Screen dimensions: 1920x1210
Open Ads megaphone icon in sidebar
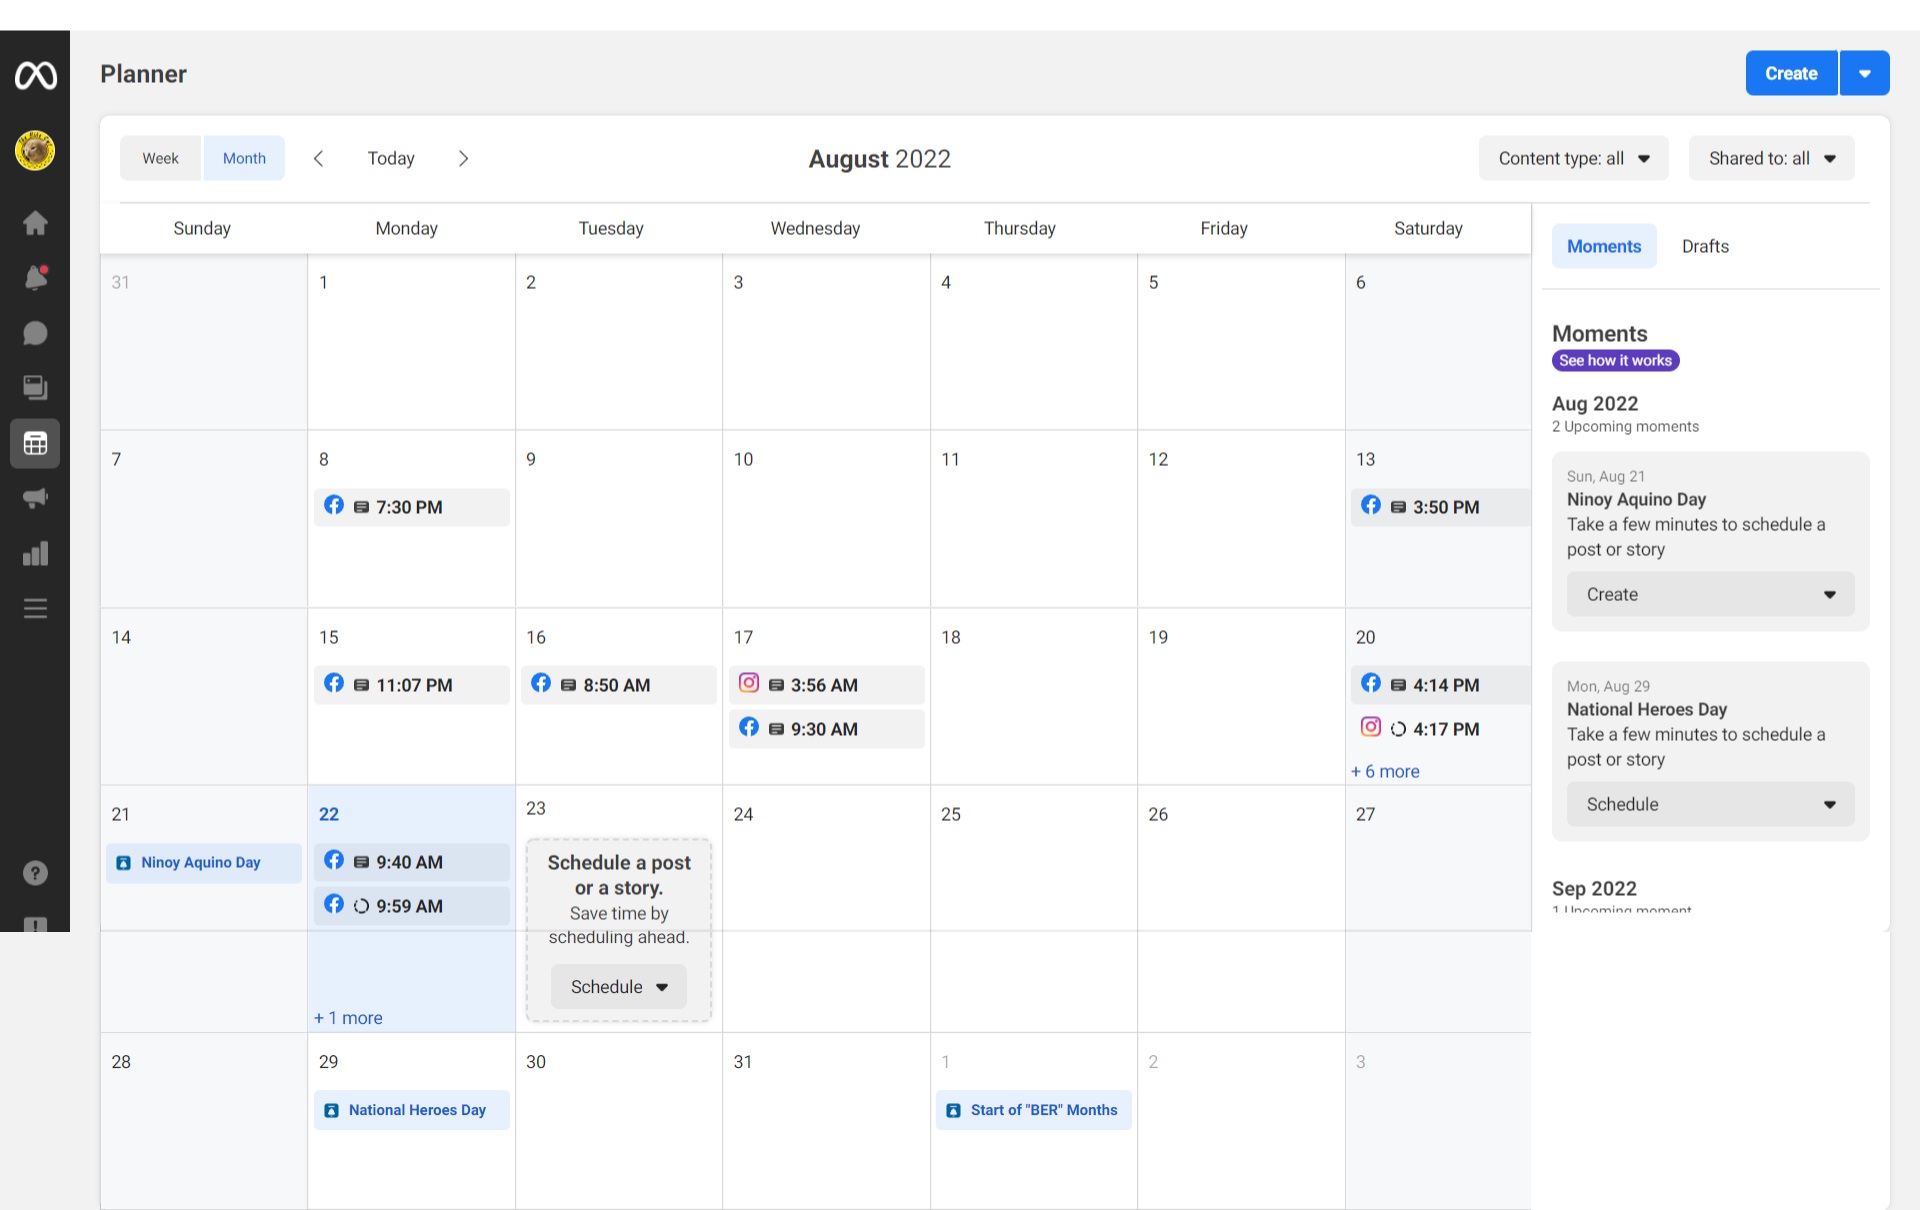click(35, 498)
